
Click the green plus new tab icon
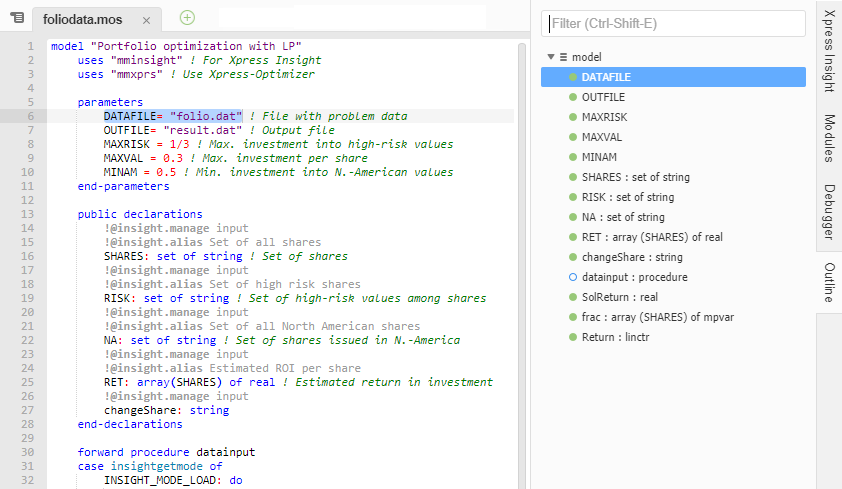click(x=187, y=17)
